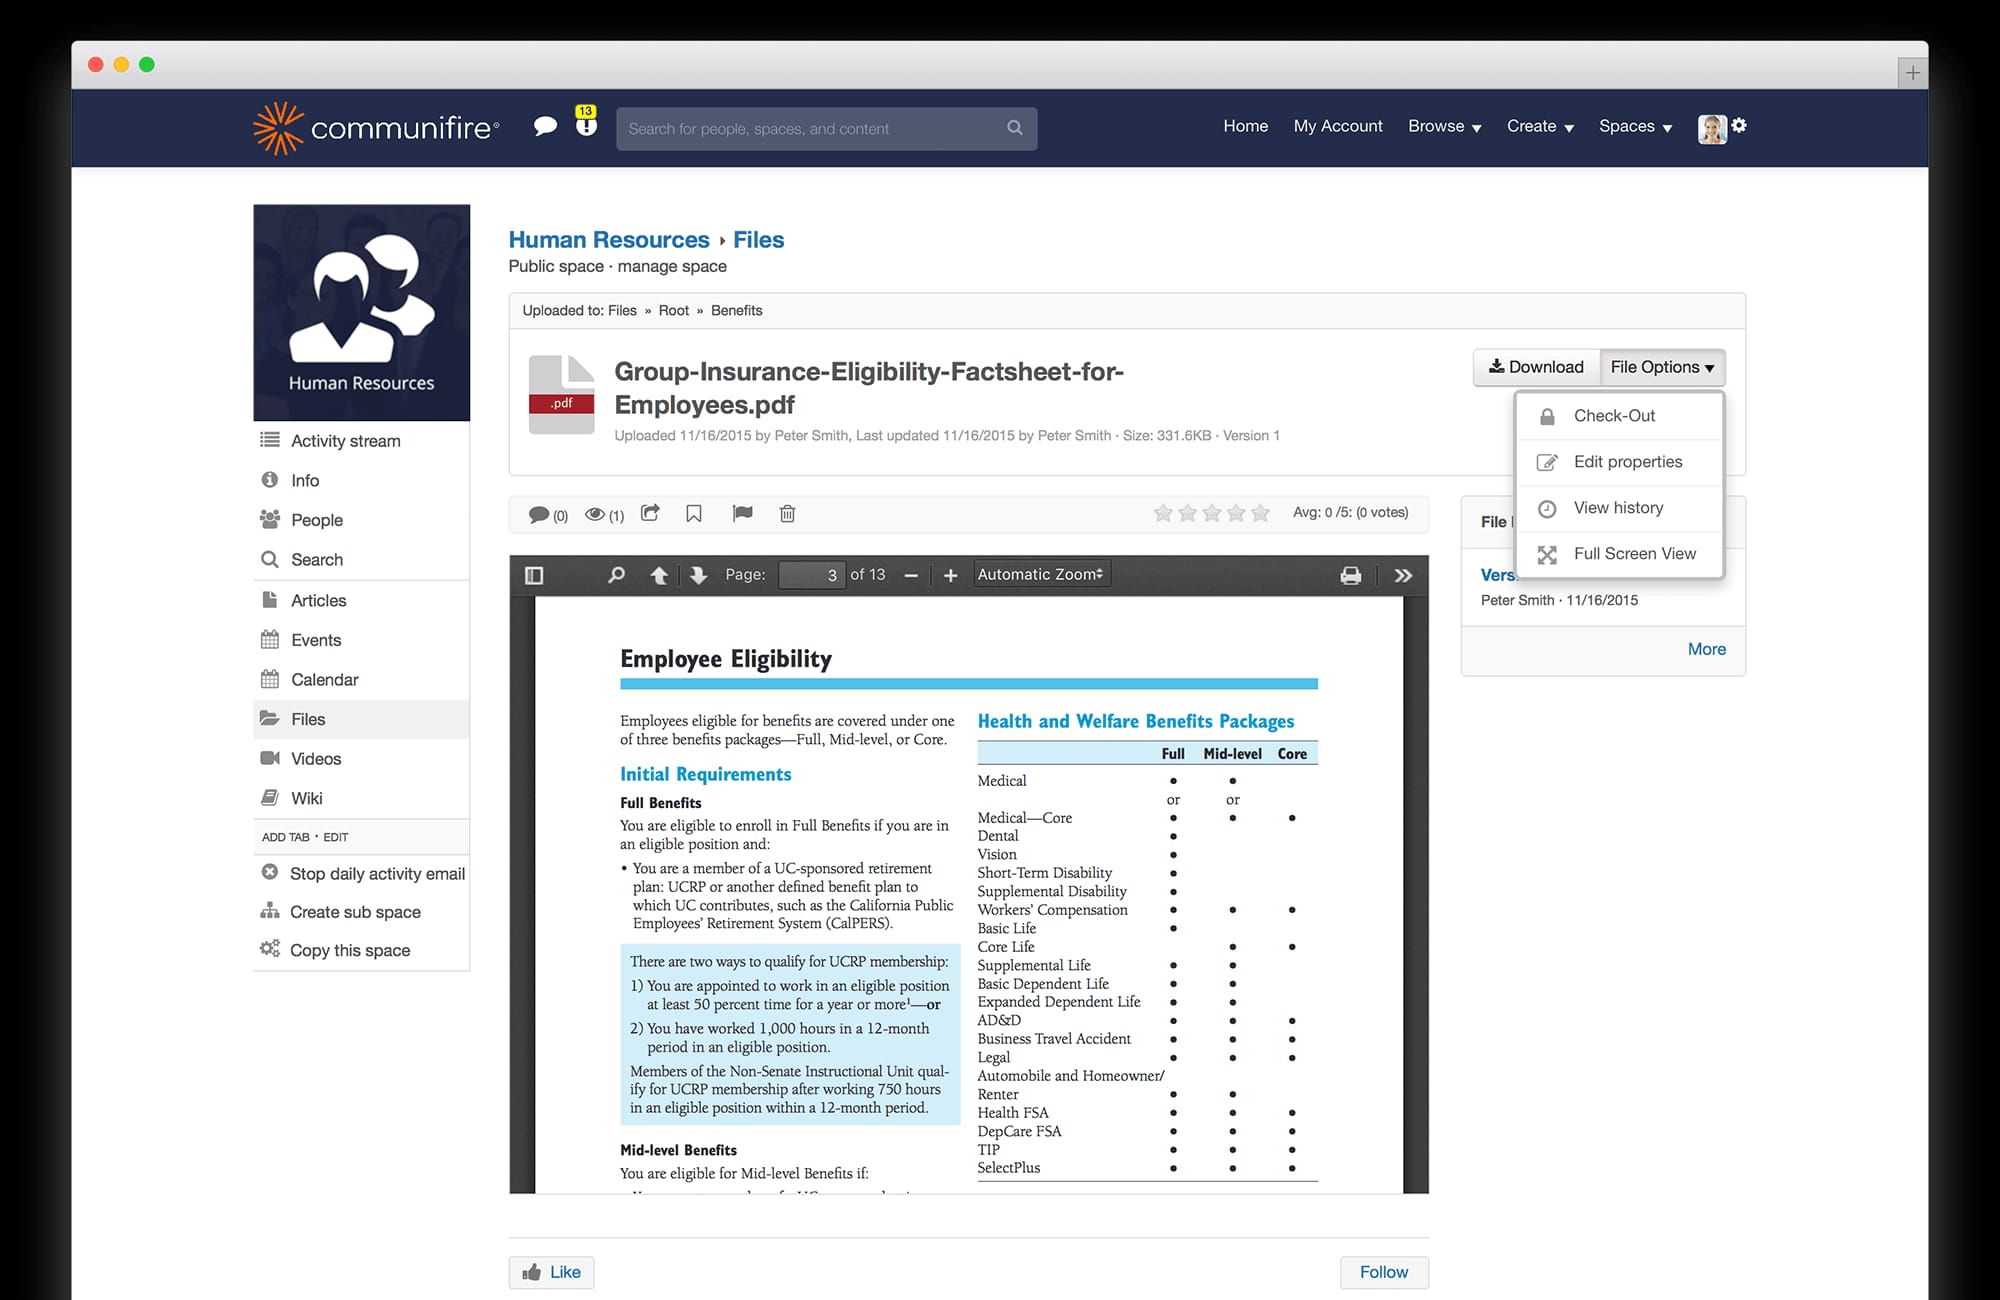This screenshot has height=1300, width=2000.
Task: Open the user avatar profile picture
Action: (x=1712, y=129)
